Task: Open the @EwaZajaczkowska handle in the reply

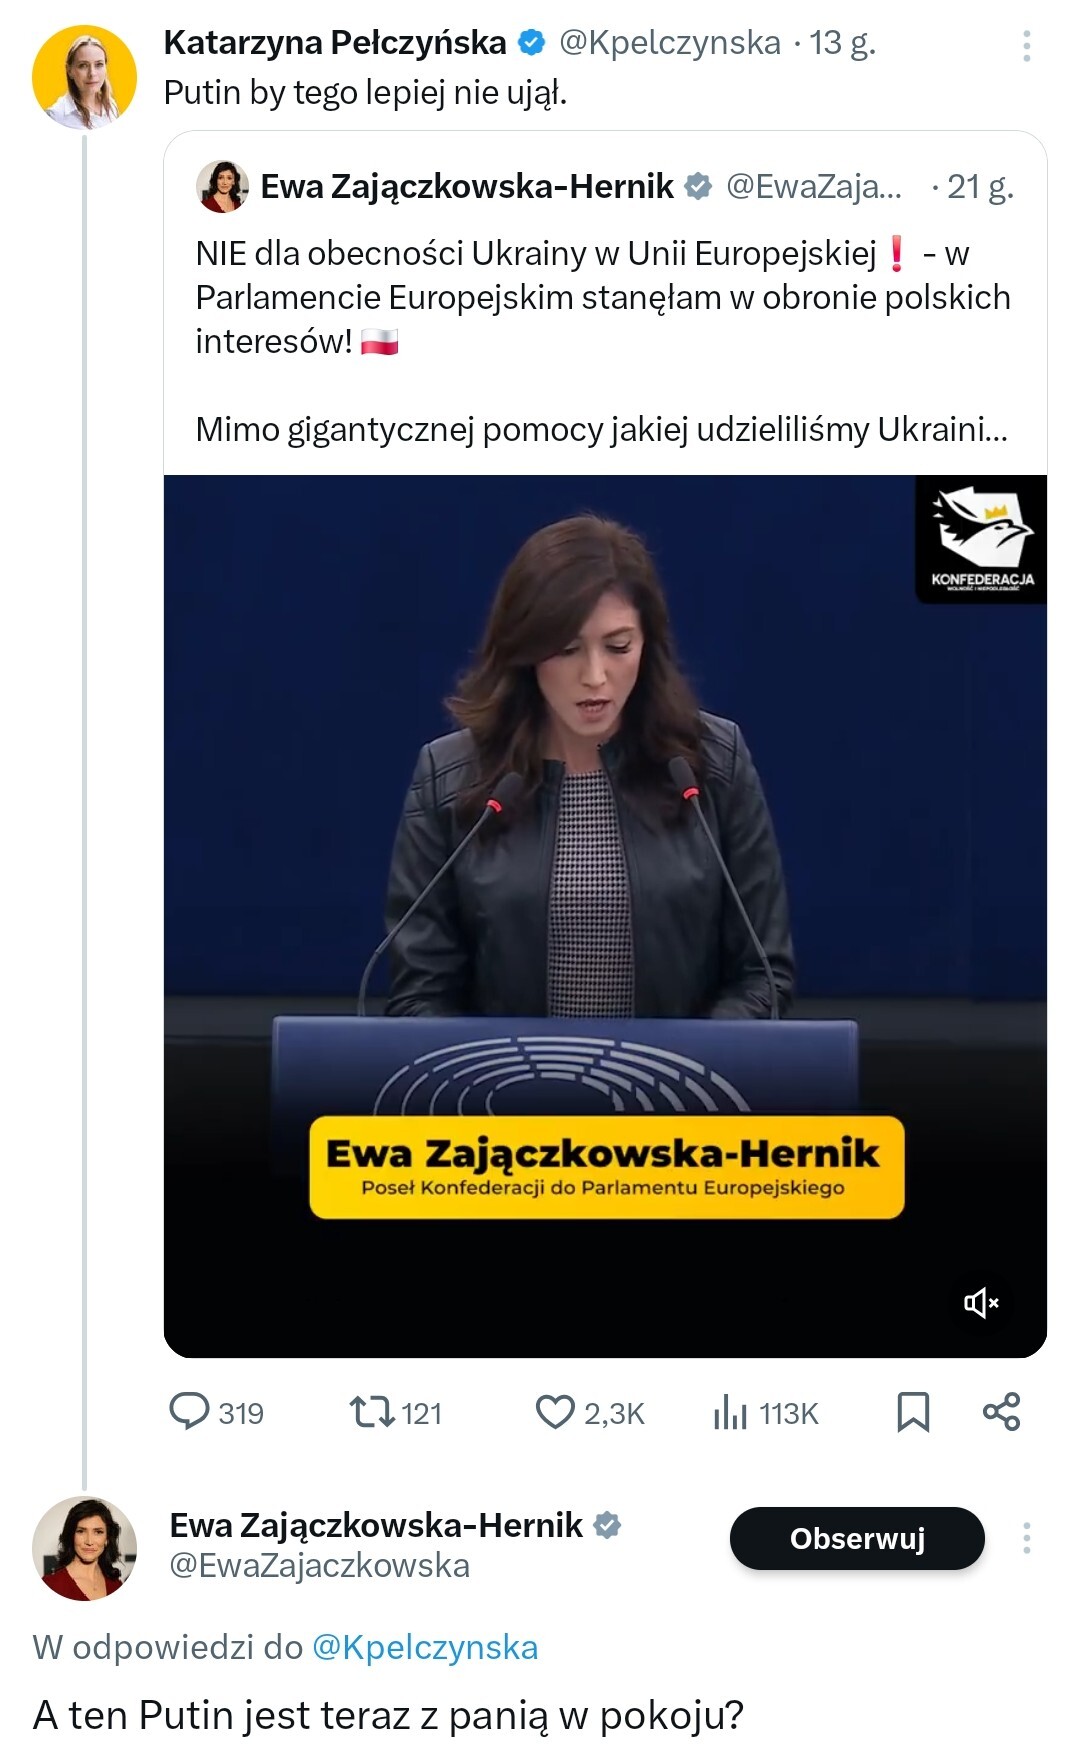Action: point(319,1565)
